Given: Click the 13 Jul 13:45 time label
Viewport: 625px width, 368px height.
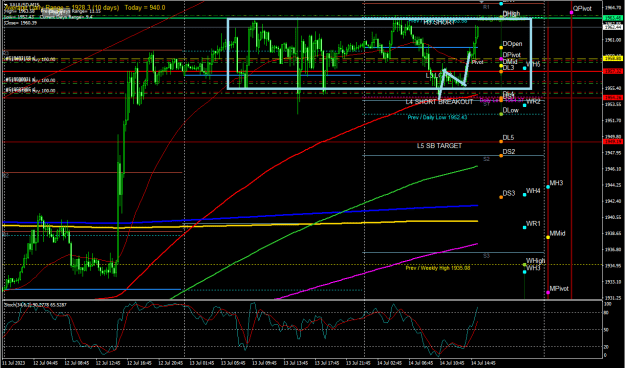Looking at the screenshot, I should coord(296,364).
